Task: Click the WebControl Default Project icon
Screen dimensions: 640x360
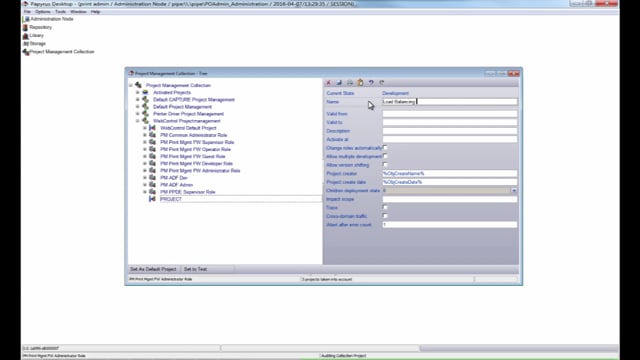Action: tap(152, 128)
